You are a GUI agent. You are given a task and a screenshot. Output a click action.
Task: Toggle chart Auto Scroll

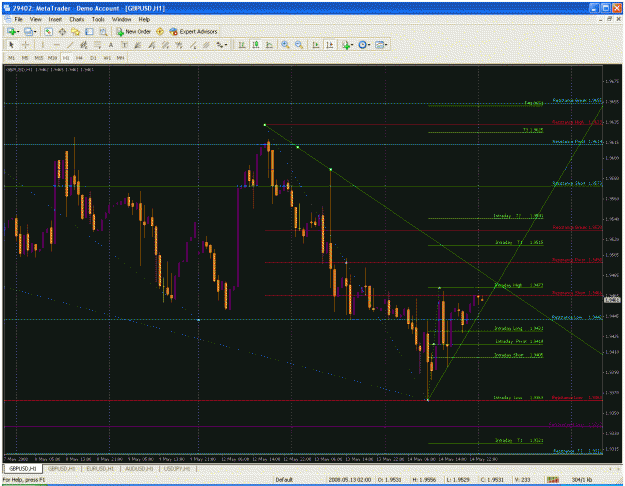coord(315,45)
